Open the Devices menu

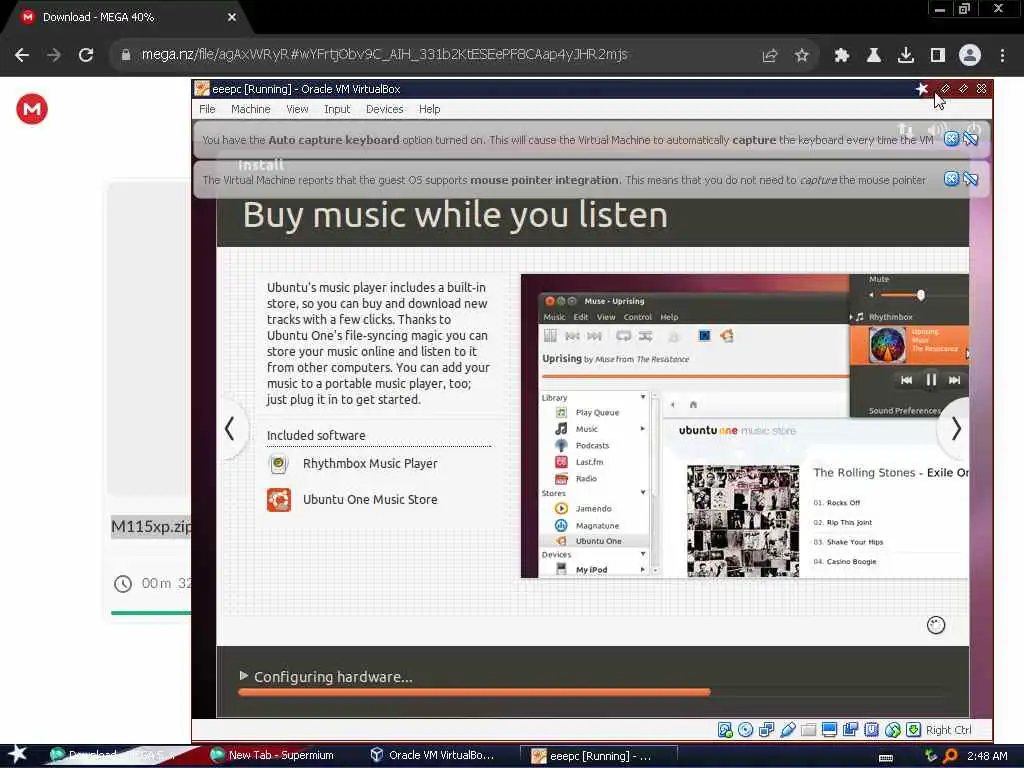tap(384, 109)
